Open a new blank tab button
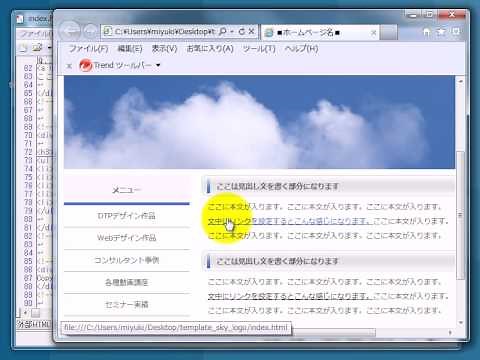The height and width of the screenshot is (360, 480). point(389,33)
